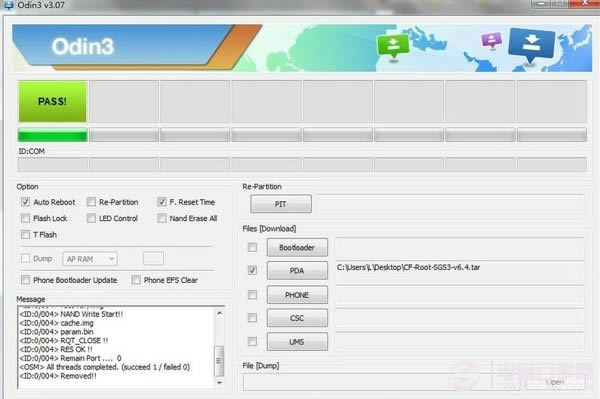
Task: Click the 'param.bin' log line
Action: (x=56, y=332)
